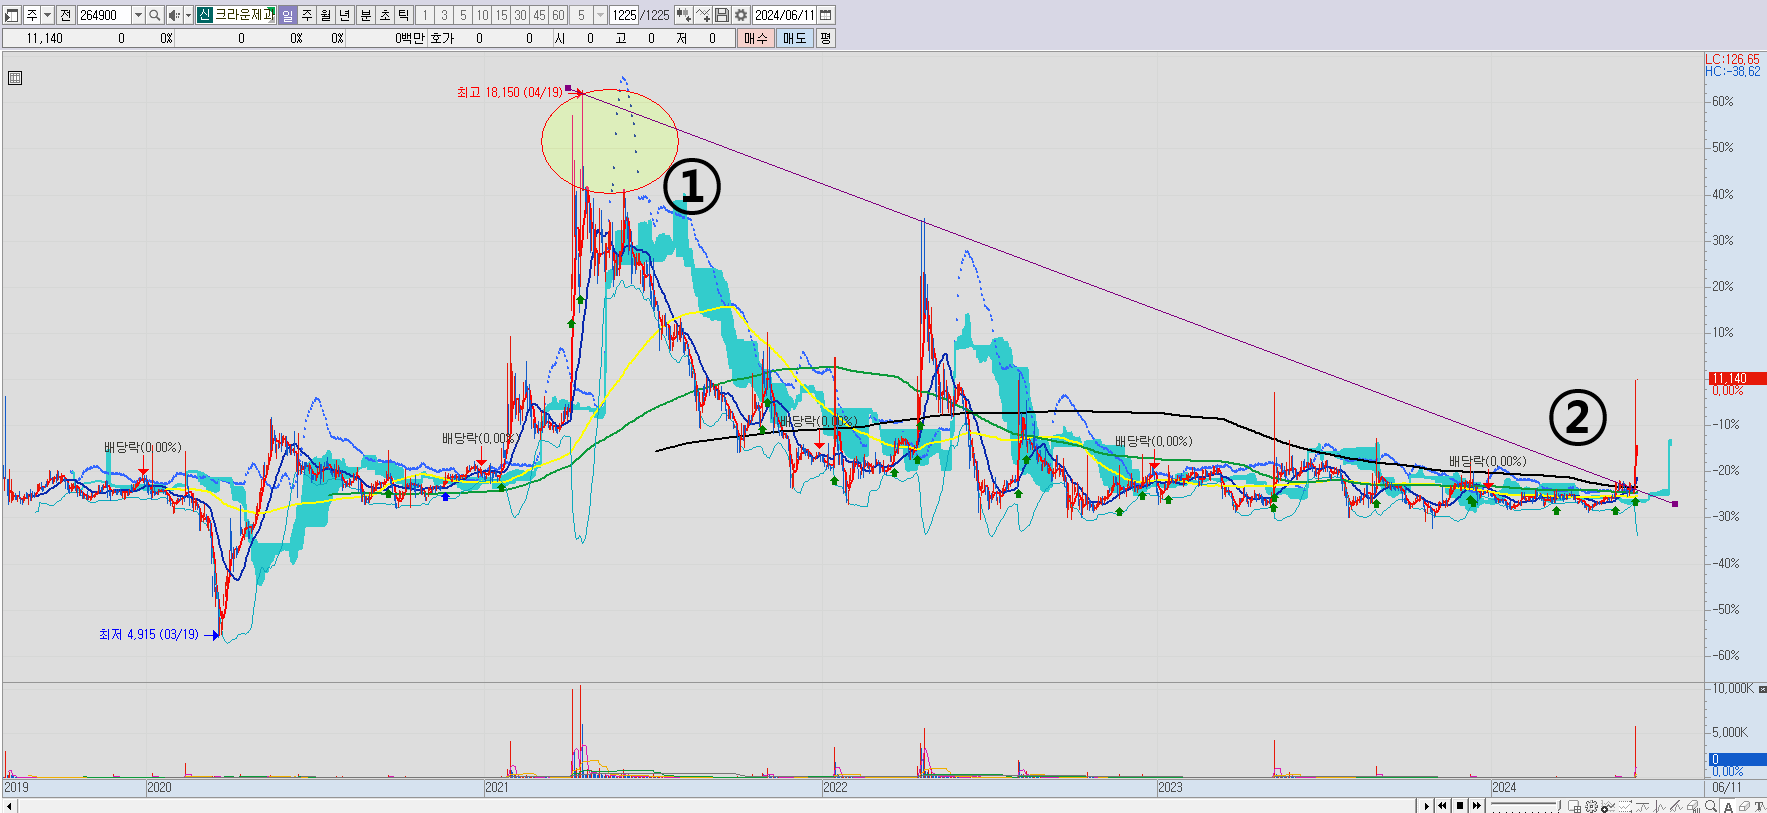Click the 최고 18,150 (04/19) high label
Viewport: 1767px width, 813px height.
[x=510, y=92]
